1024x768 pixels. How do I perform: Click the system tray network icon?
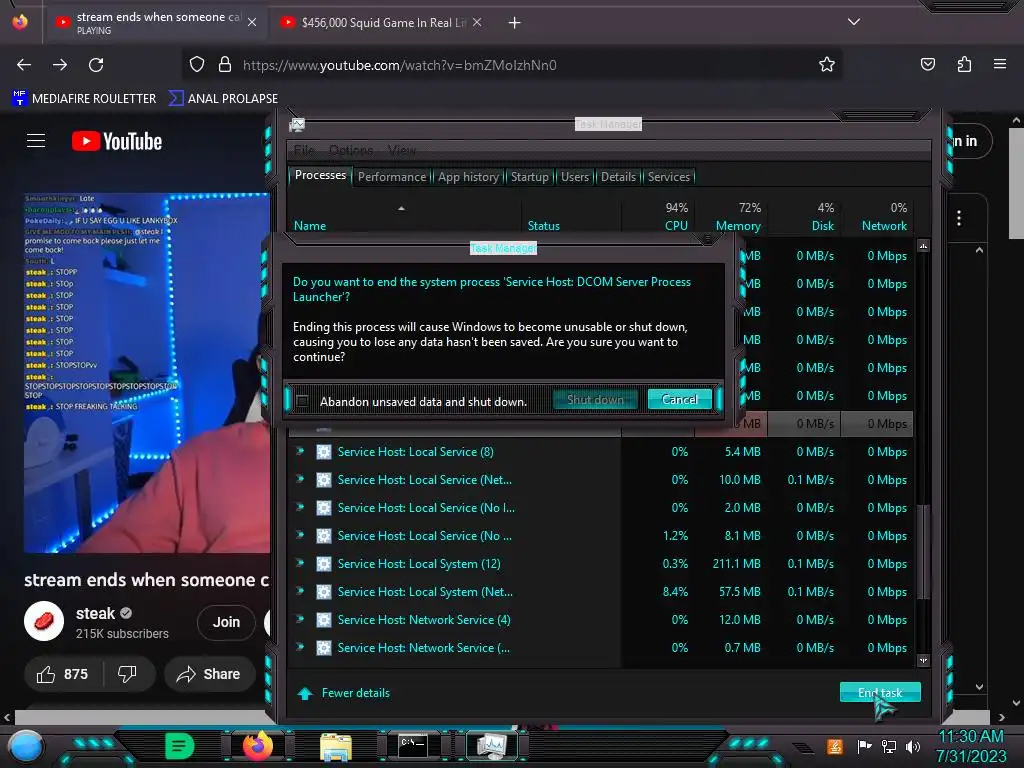tap(888, 746)
